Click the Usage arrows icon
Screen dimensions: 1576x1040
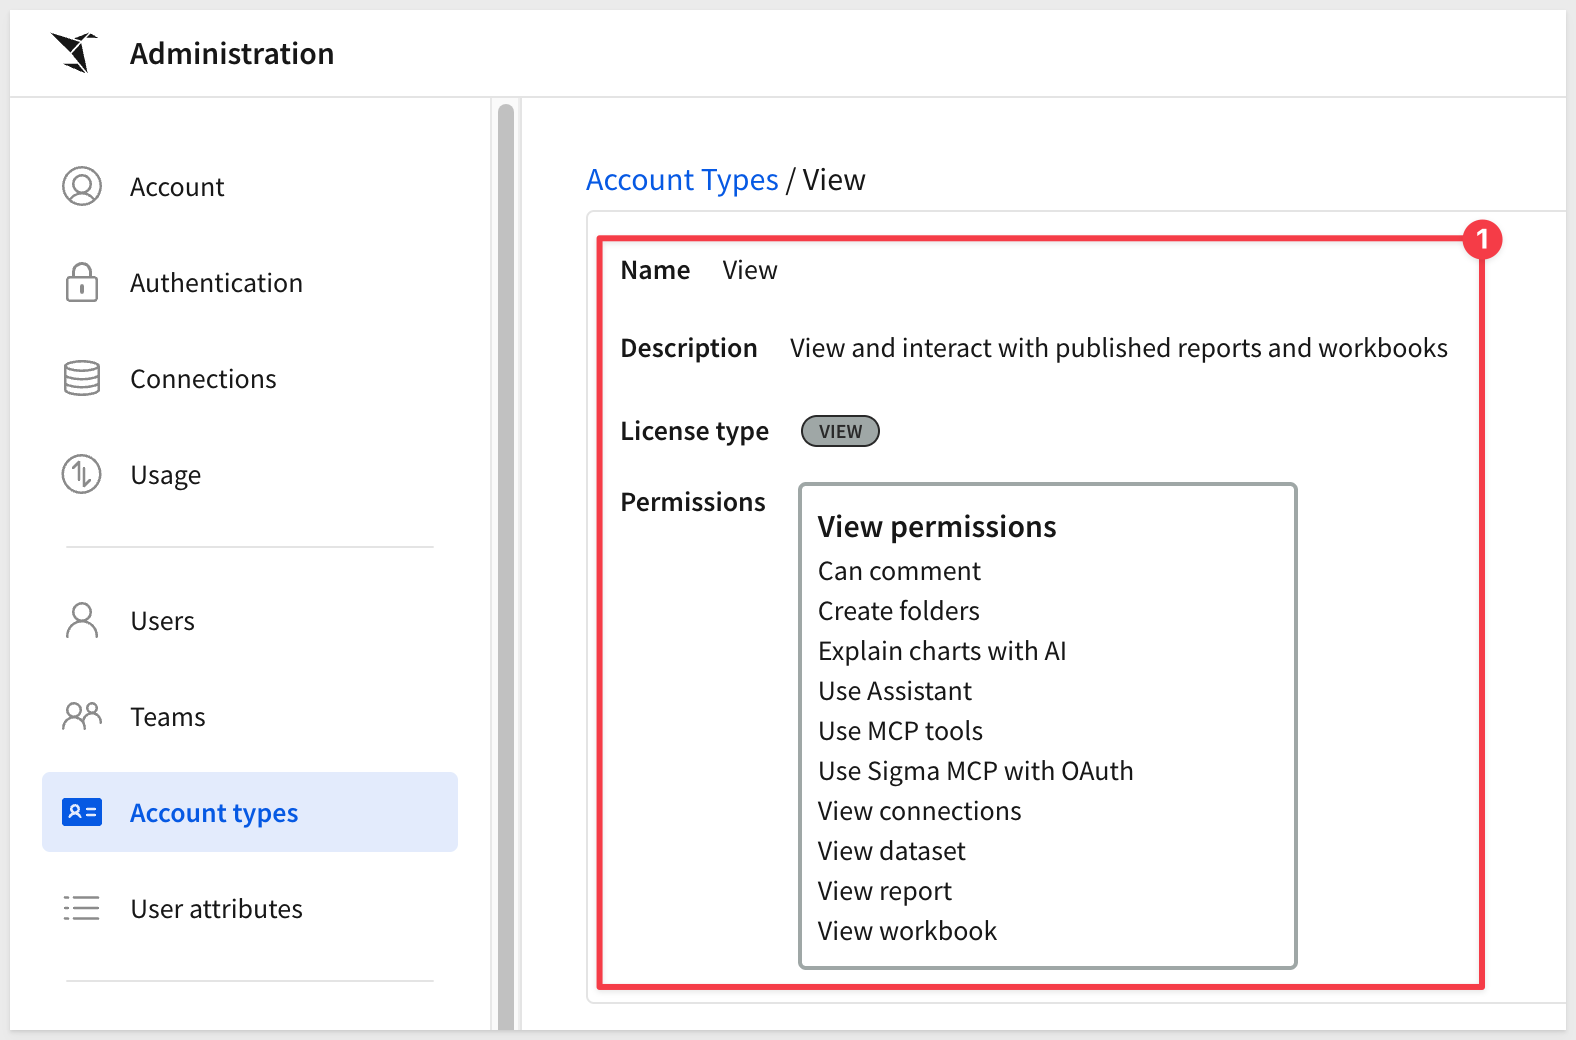point(82,474)
